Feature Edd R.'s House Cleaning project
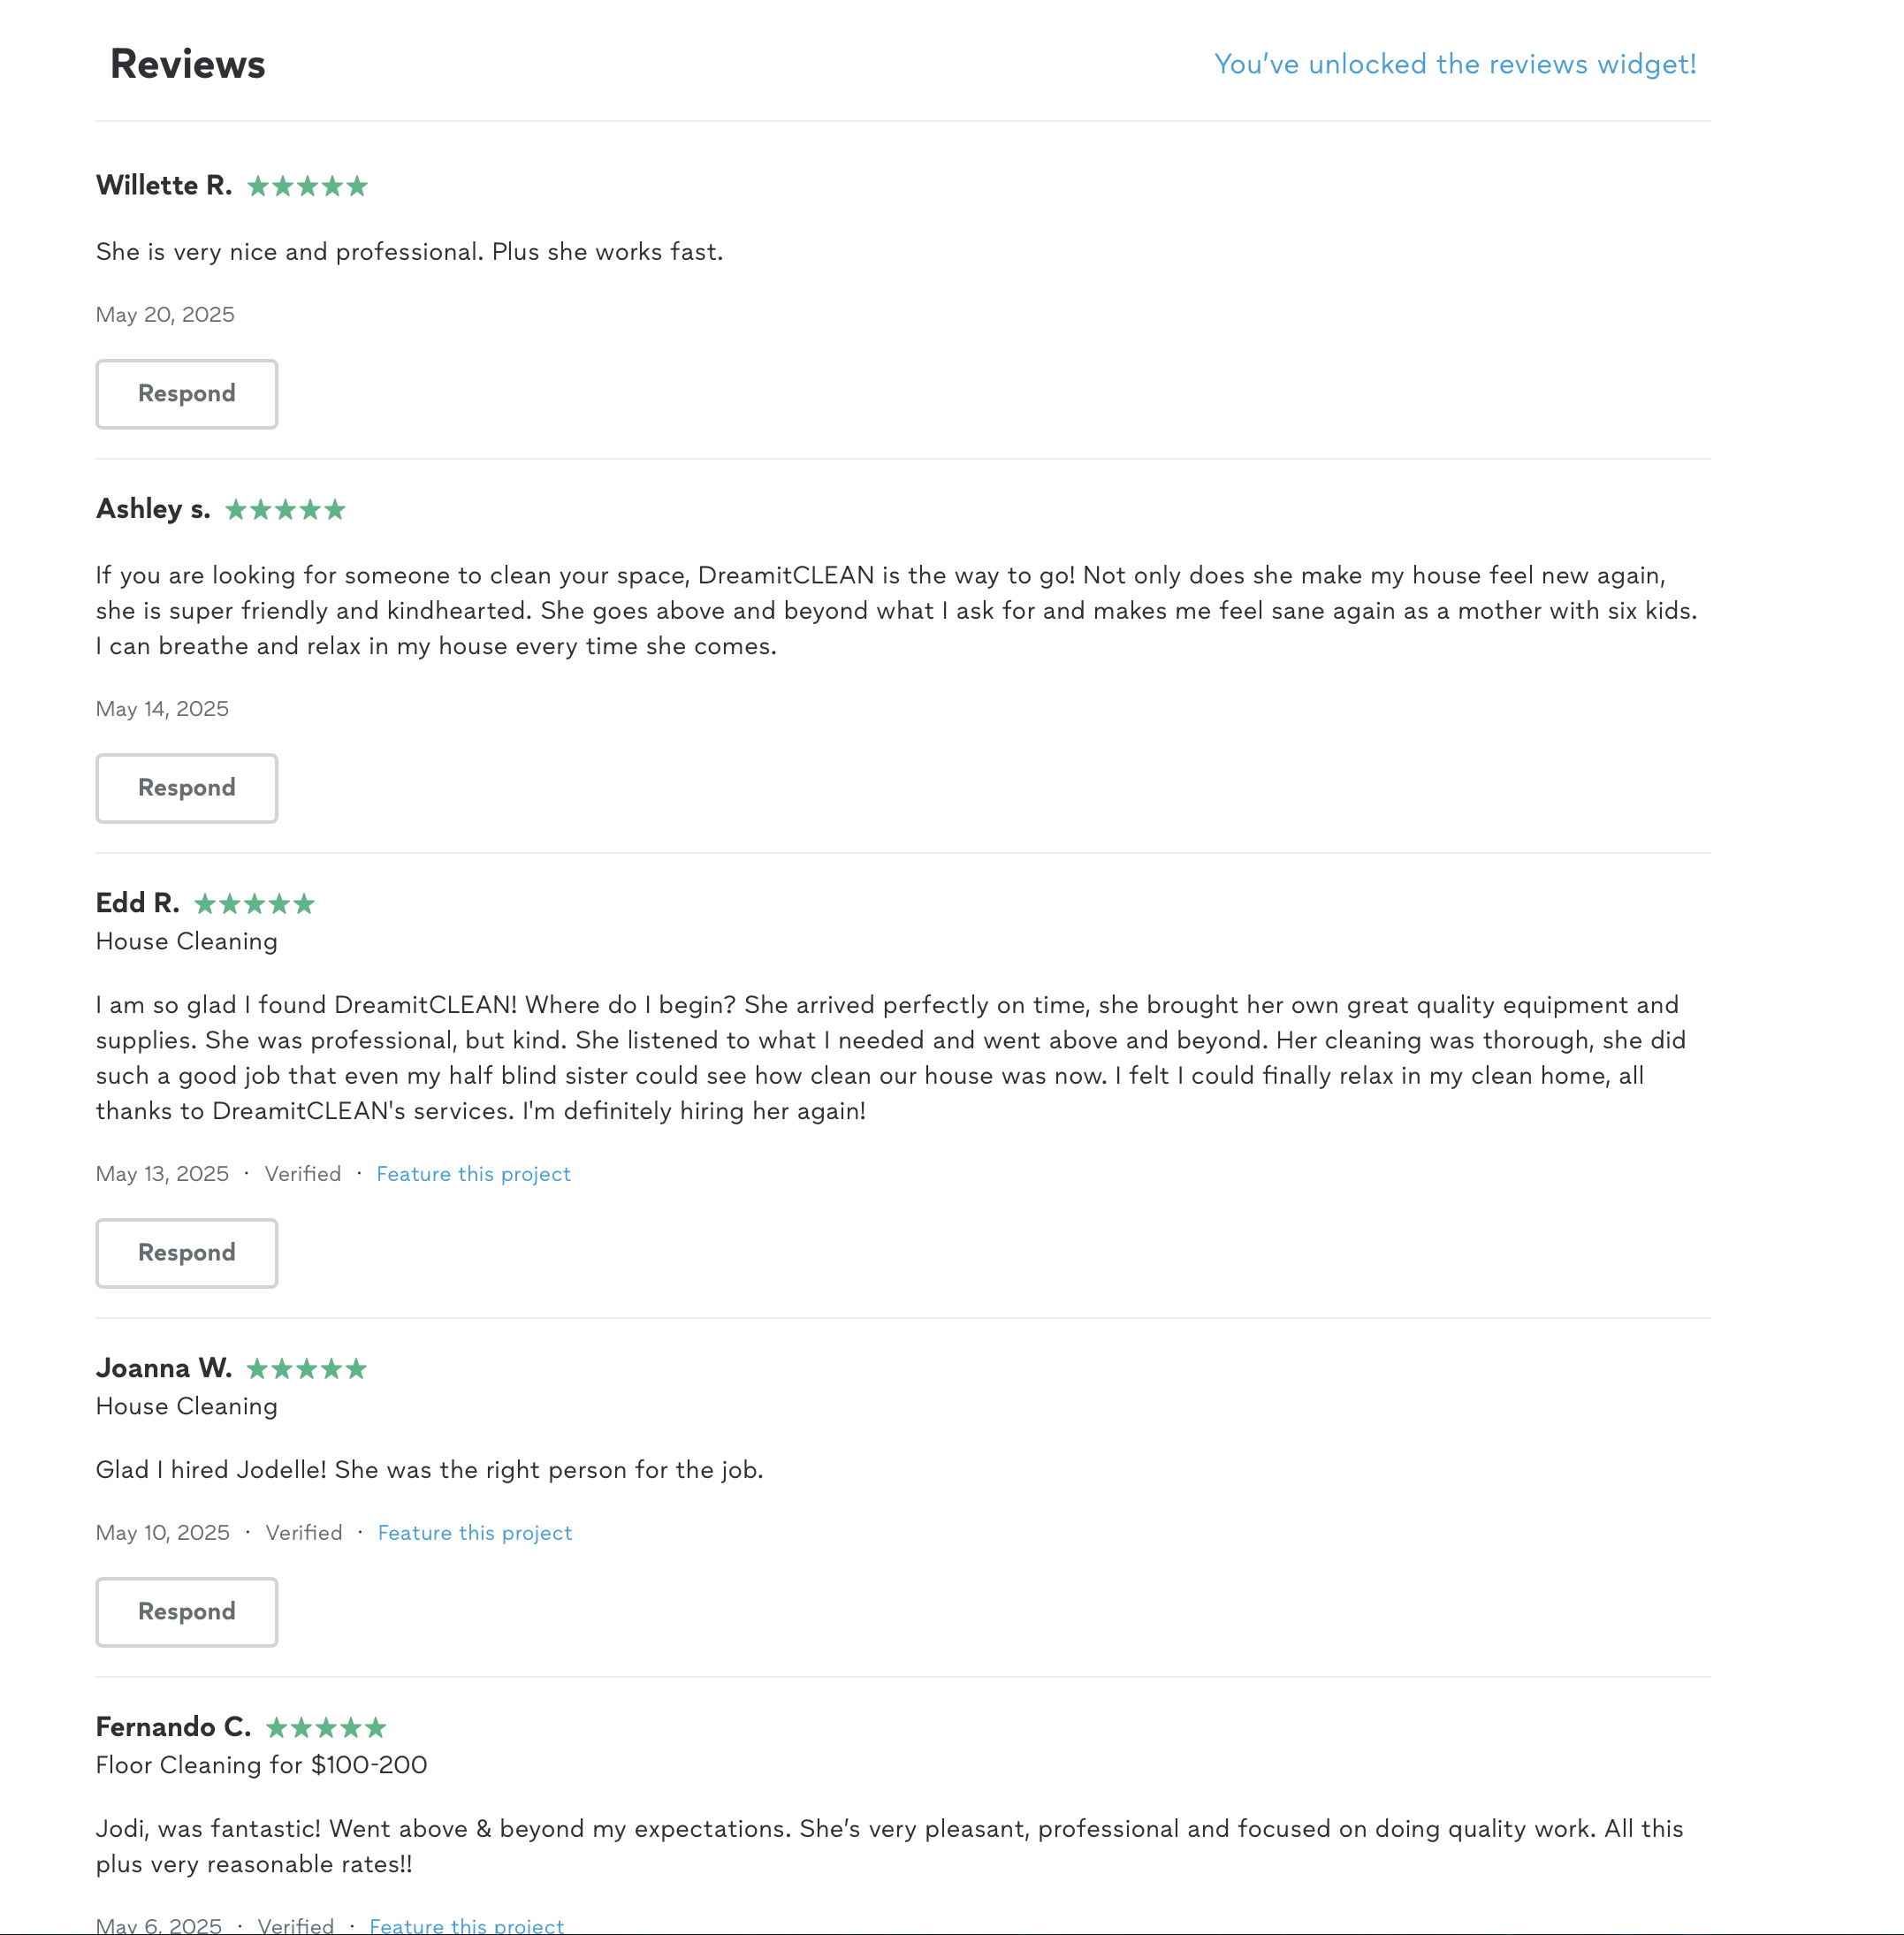 [473, 1174]
